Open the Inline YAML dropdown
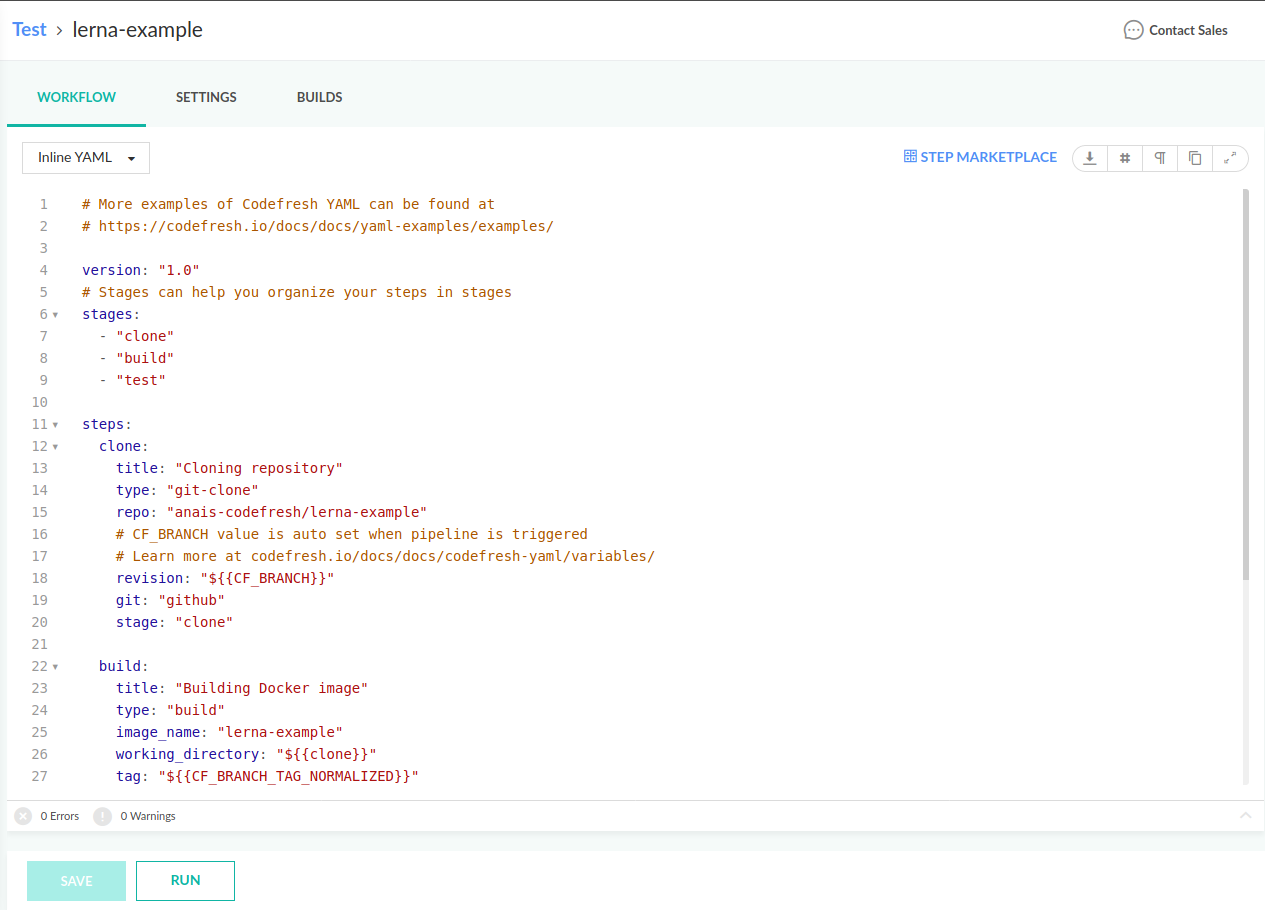Viewport: 1265px width, 910px height. (x=86, y=158)
